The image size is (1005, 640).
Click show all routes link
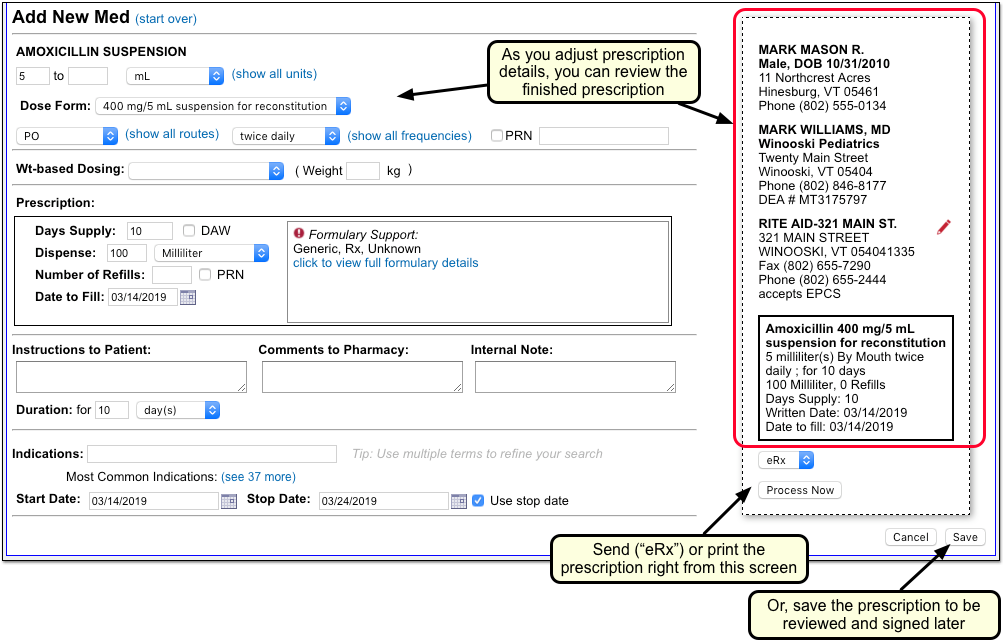172,134
